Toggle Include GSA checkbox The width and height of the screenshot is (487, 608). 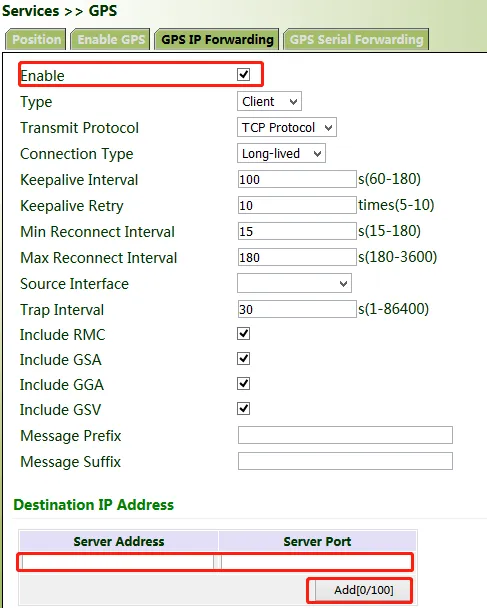pos(244,359)
